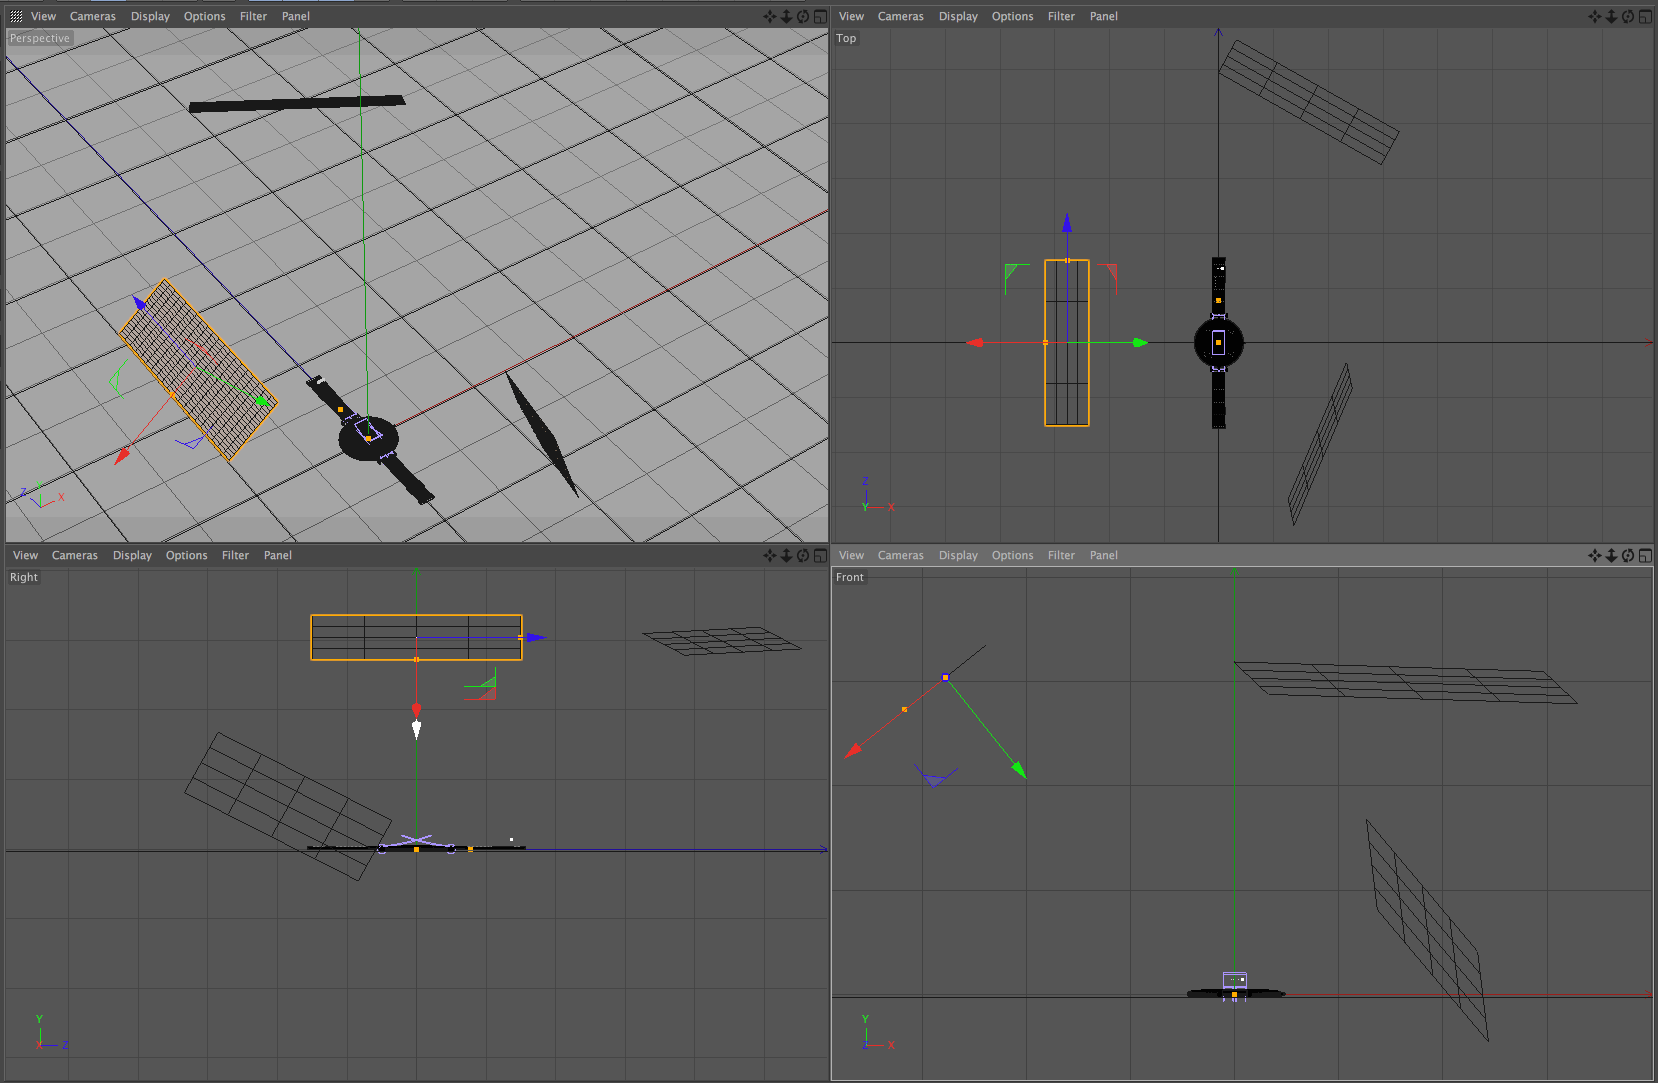Open the Display menu in the Right viewport

click(132, 555)
